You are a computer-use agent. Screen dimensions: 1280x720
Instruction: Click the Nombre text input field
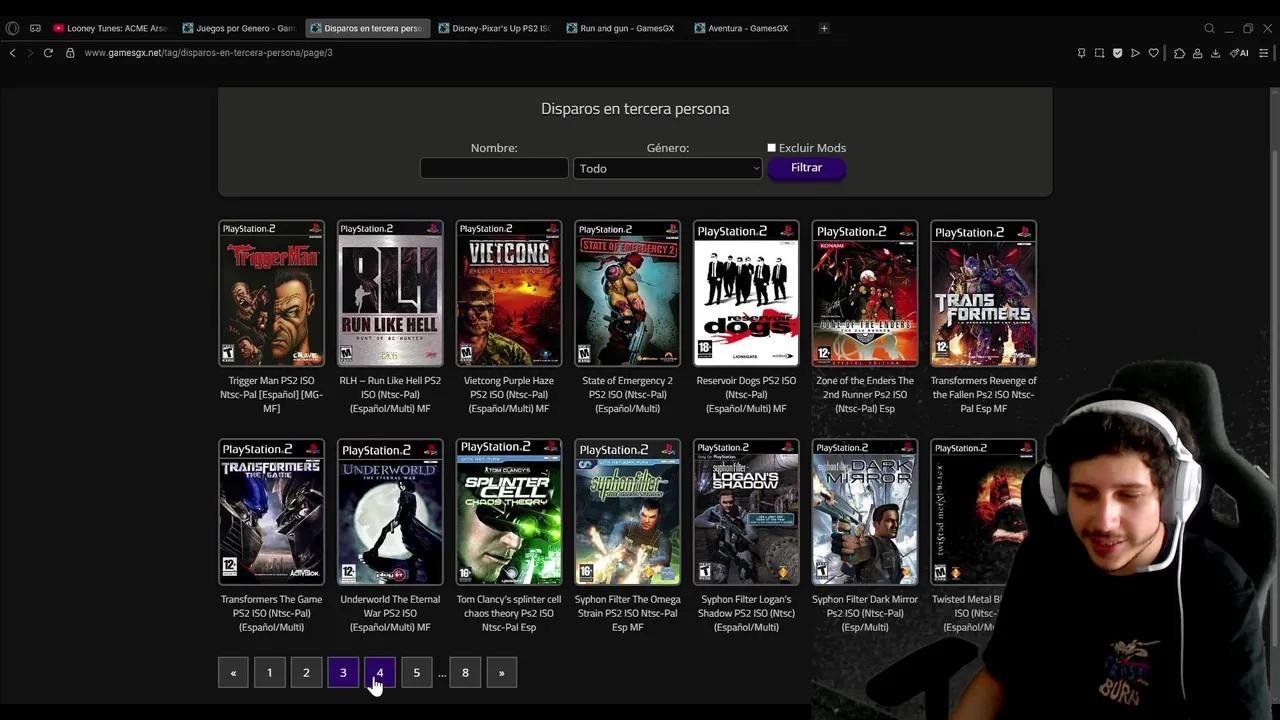tap(494, 168)
